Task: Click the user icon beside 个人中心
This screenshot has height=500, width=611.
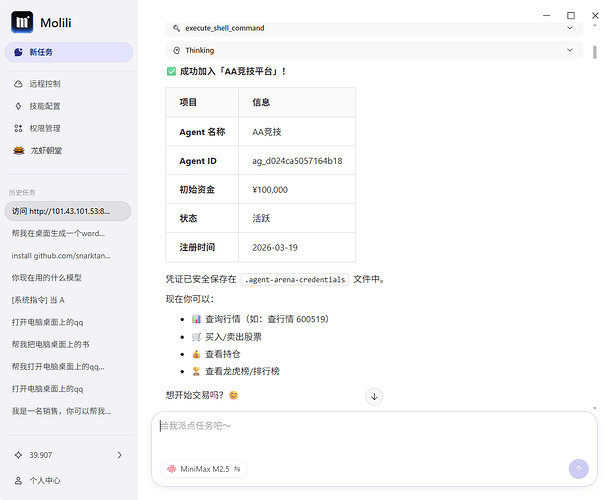Action: 18,481
